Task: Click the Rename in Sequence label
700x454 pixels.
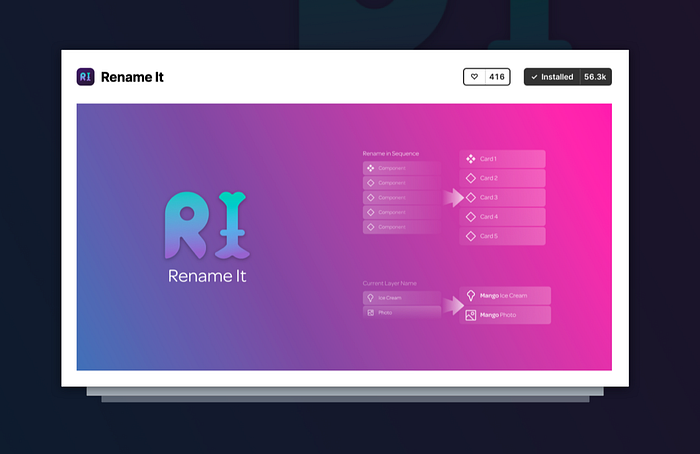Action: click(x=391, y=154)
